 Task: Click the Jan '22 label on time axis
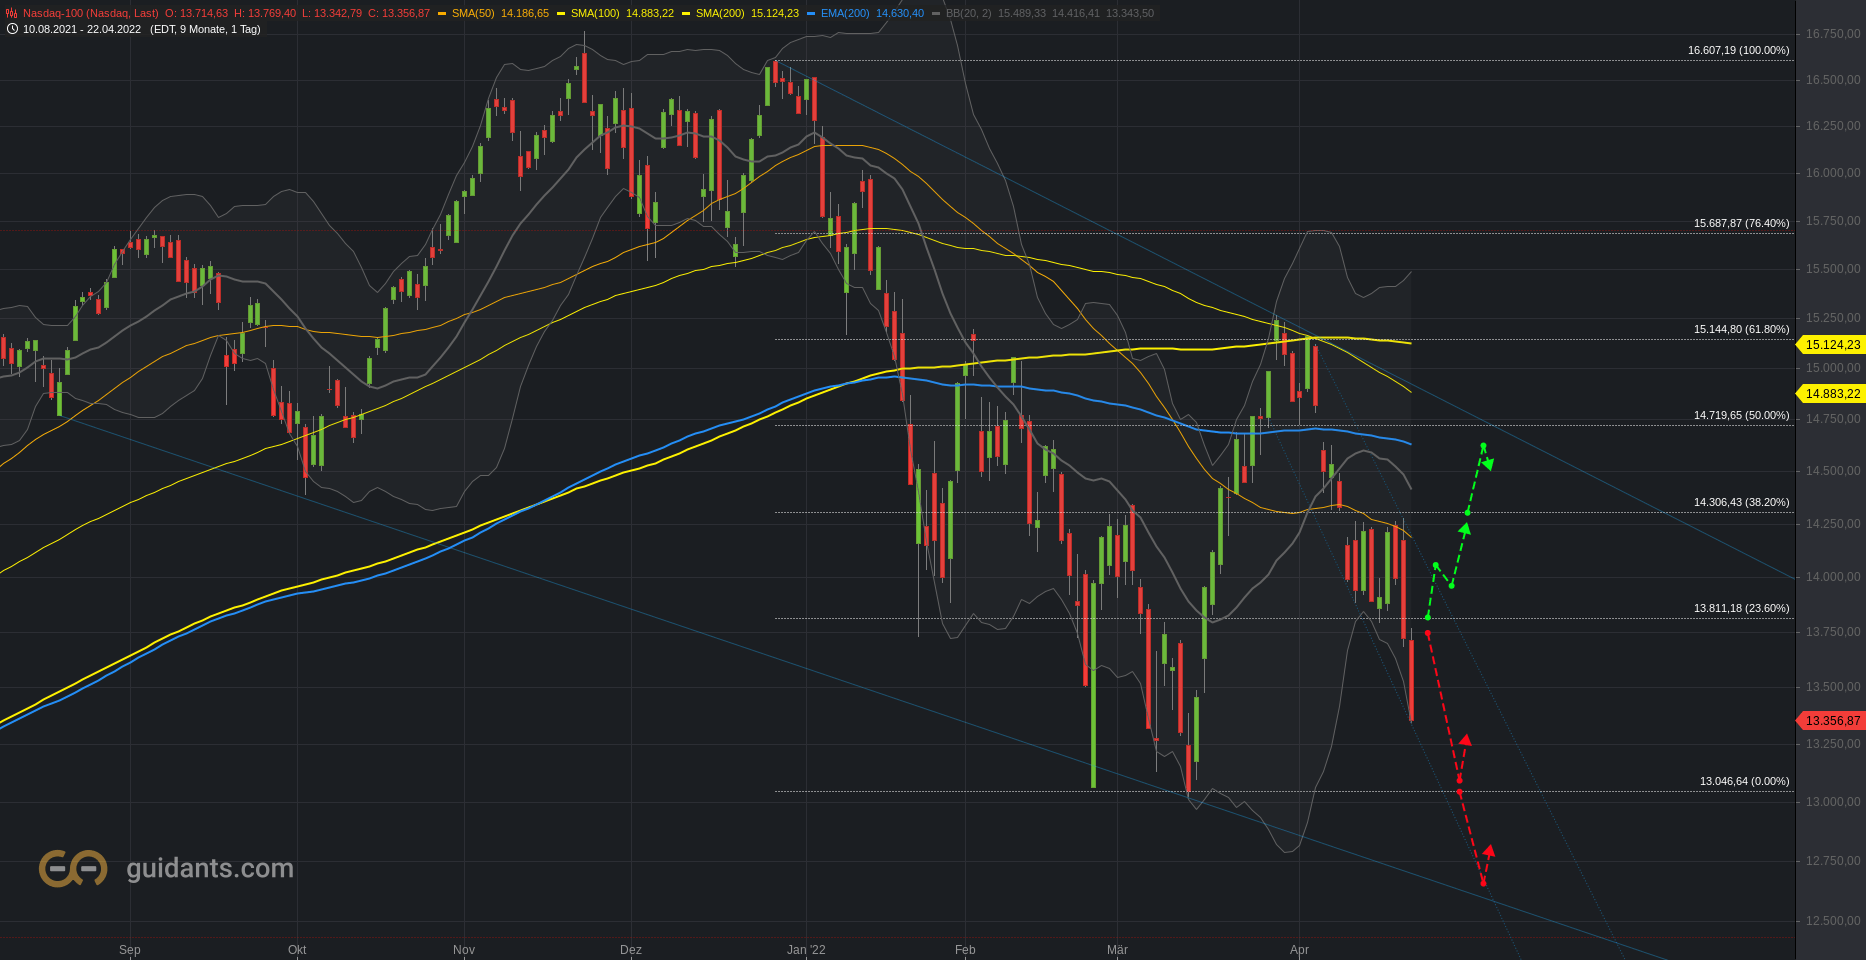pyautogui.click(x=806, y=950)
